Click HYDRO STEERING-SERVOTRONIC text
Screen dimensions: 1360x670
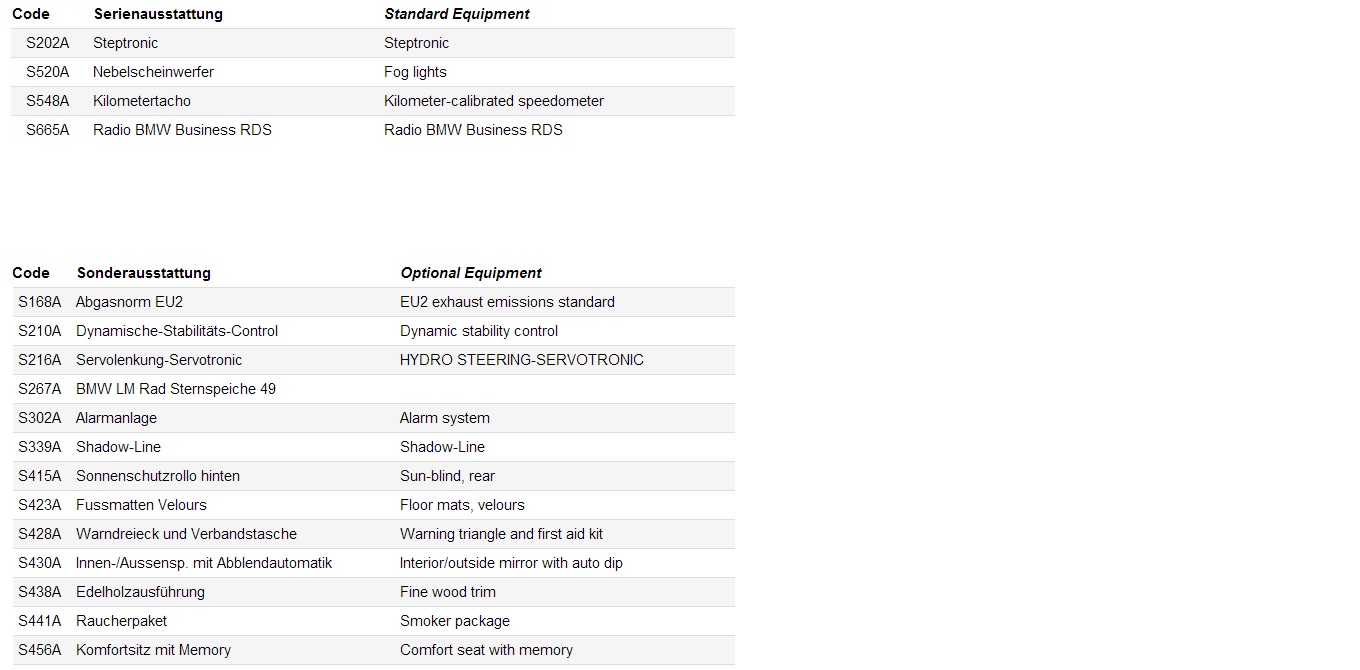(x=521, y=360)
